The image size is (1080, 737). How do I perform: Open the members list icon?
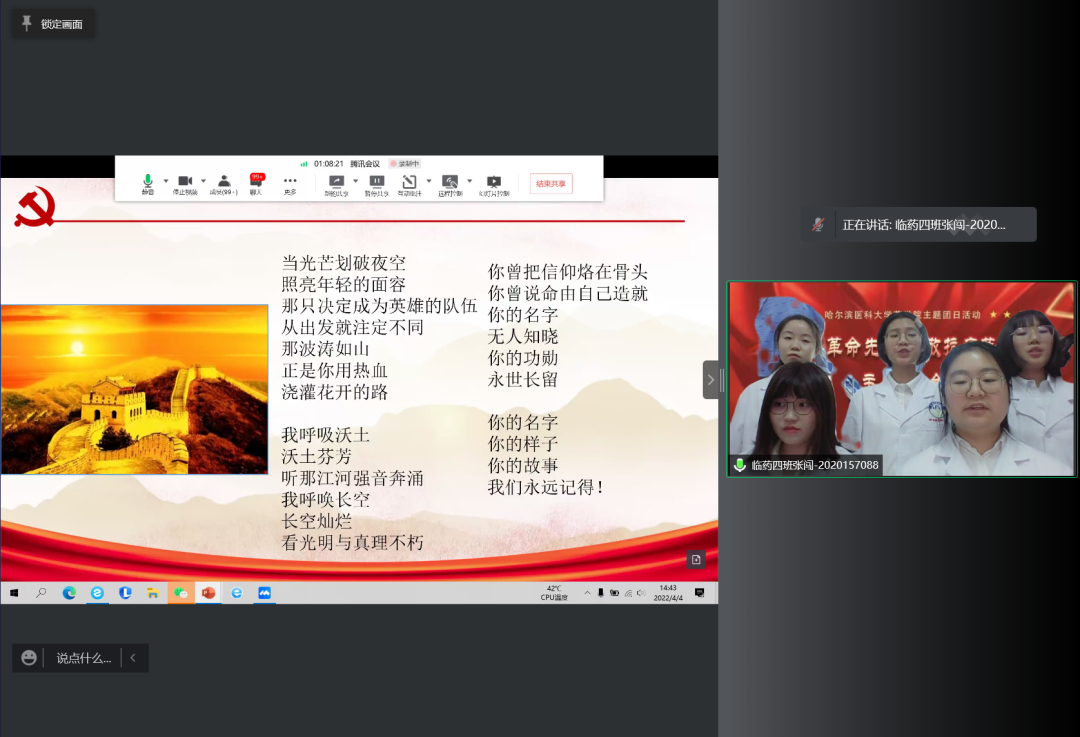pos(224,182)
